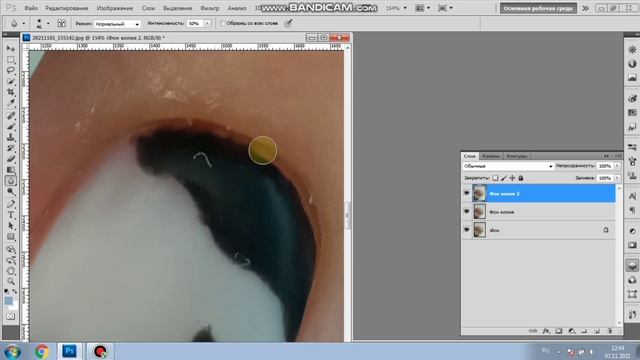Click the Интенсивность value field
The width and height of the screenshot is (640, 360).
[x=195, y=23]
